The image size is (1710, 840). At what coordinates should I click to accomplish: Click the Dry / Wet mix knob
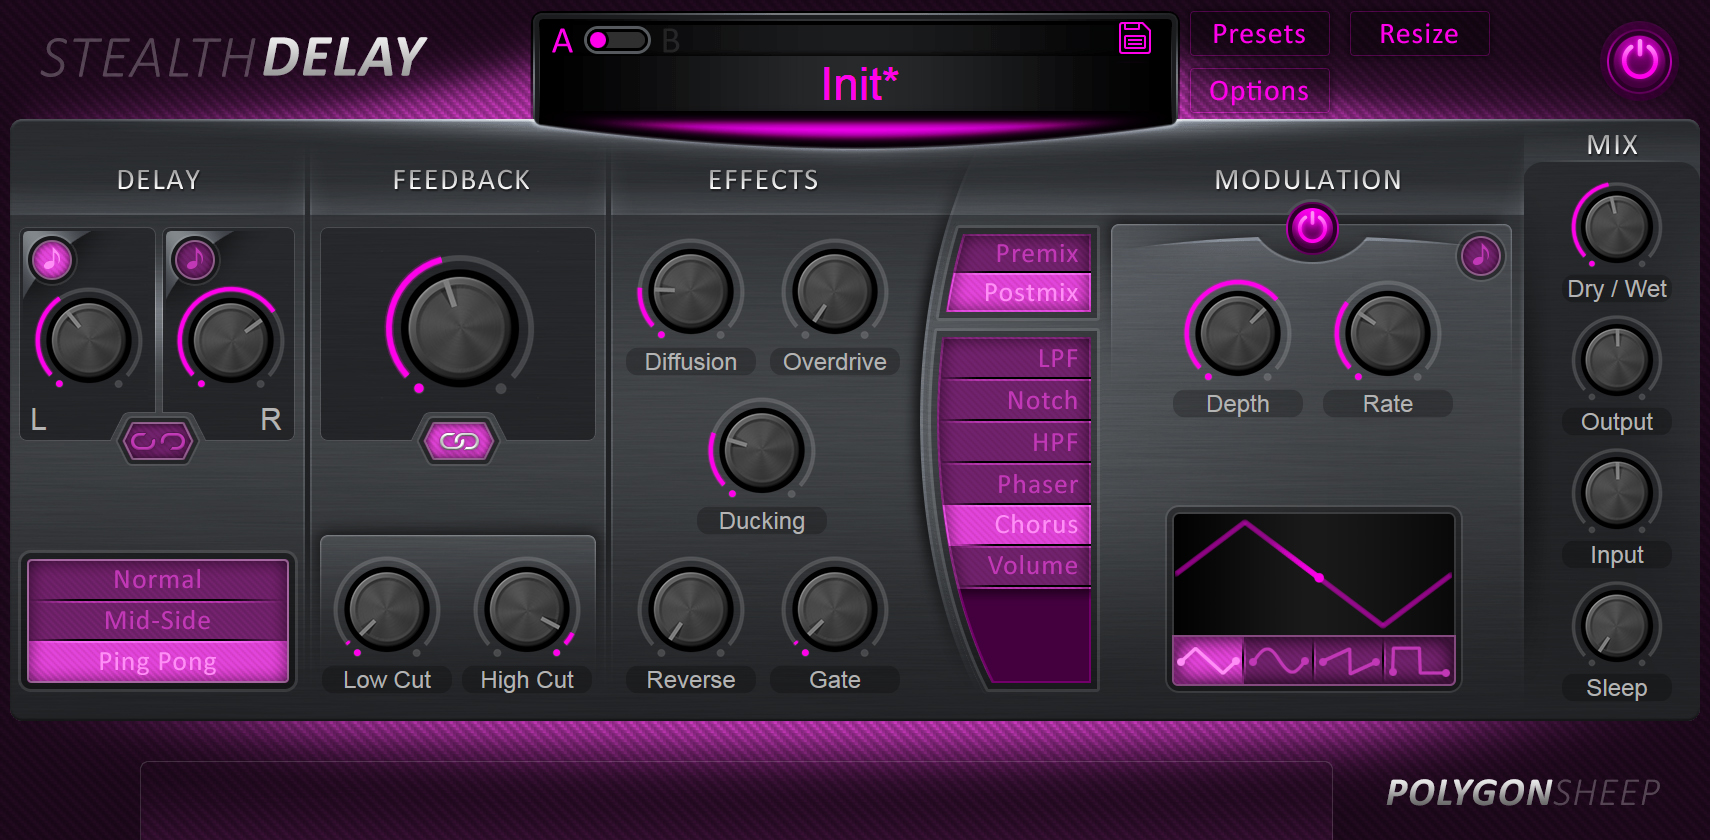(x=1616, y=227)
